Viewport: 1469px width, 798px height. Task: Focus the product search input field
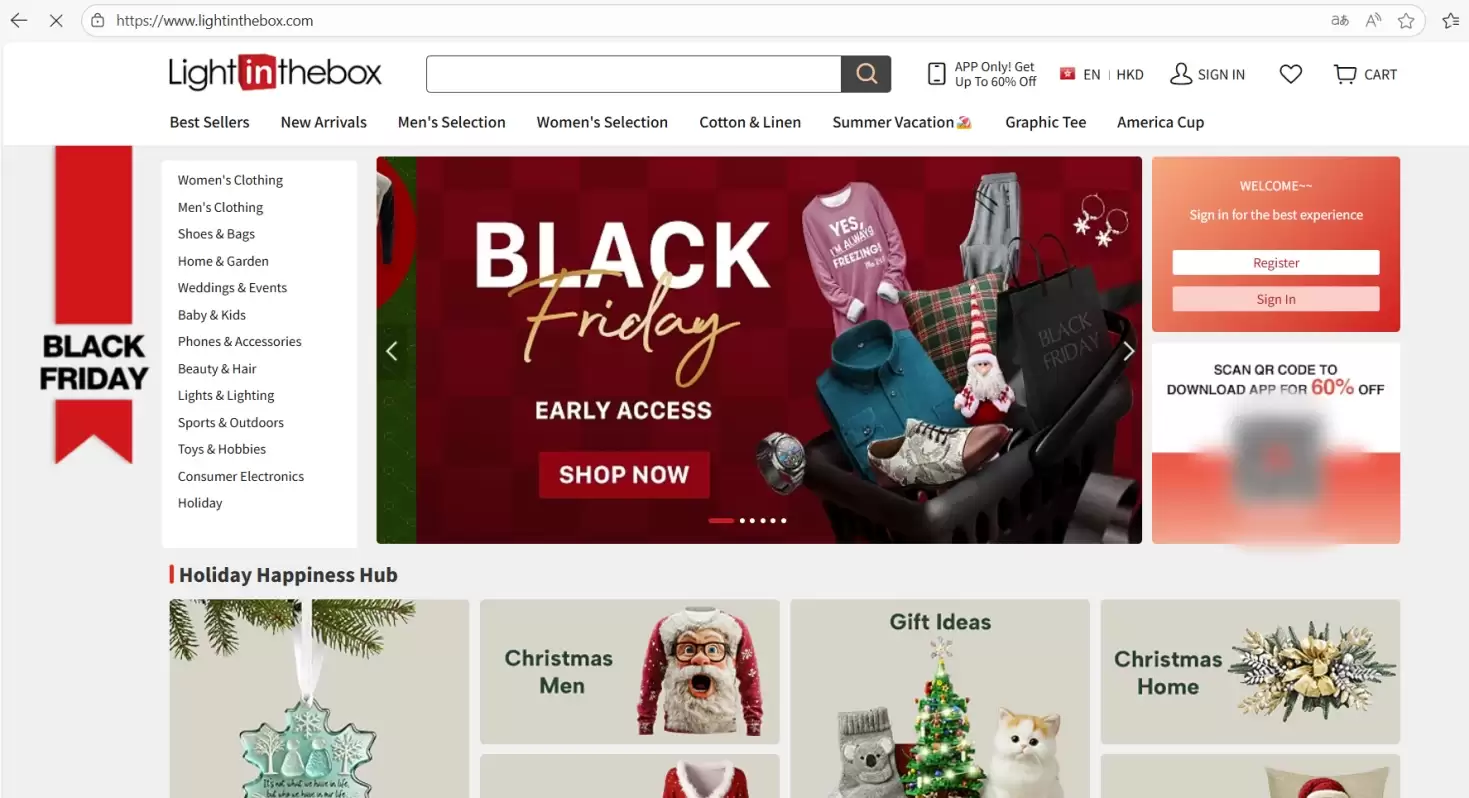pos(633,74)
